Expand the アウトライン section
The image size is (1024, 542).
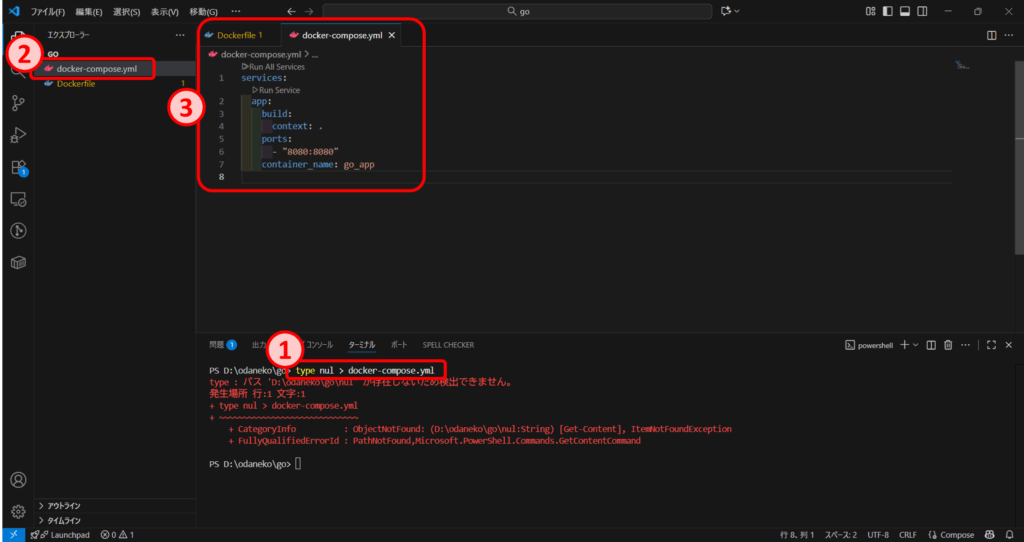pos(64,506)
